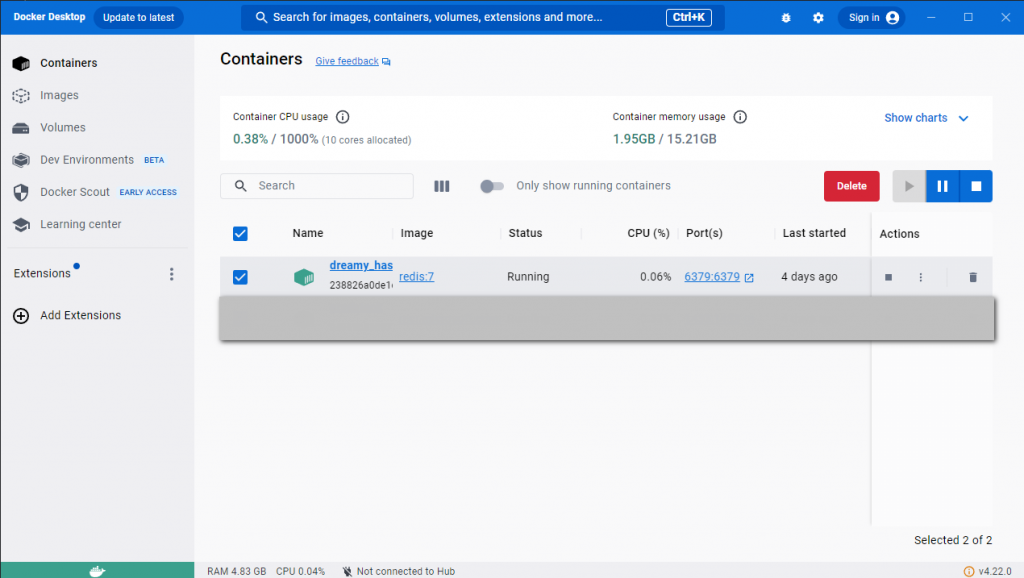This screenshot has height=578, width=1024.
Task: Click the Dev Environments box icon
Action: 21,160
